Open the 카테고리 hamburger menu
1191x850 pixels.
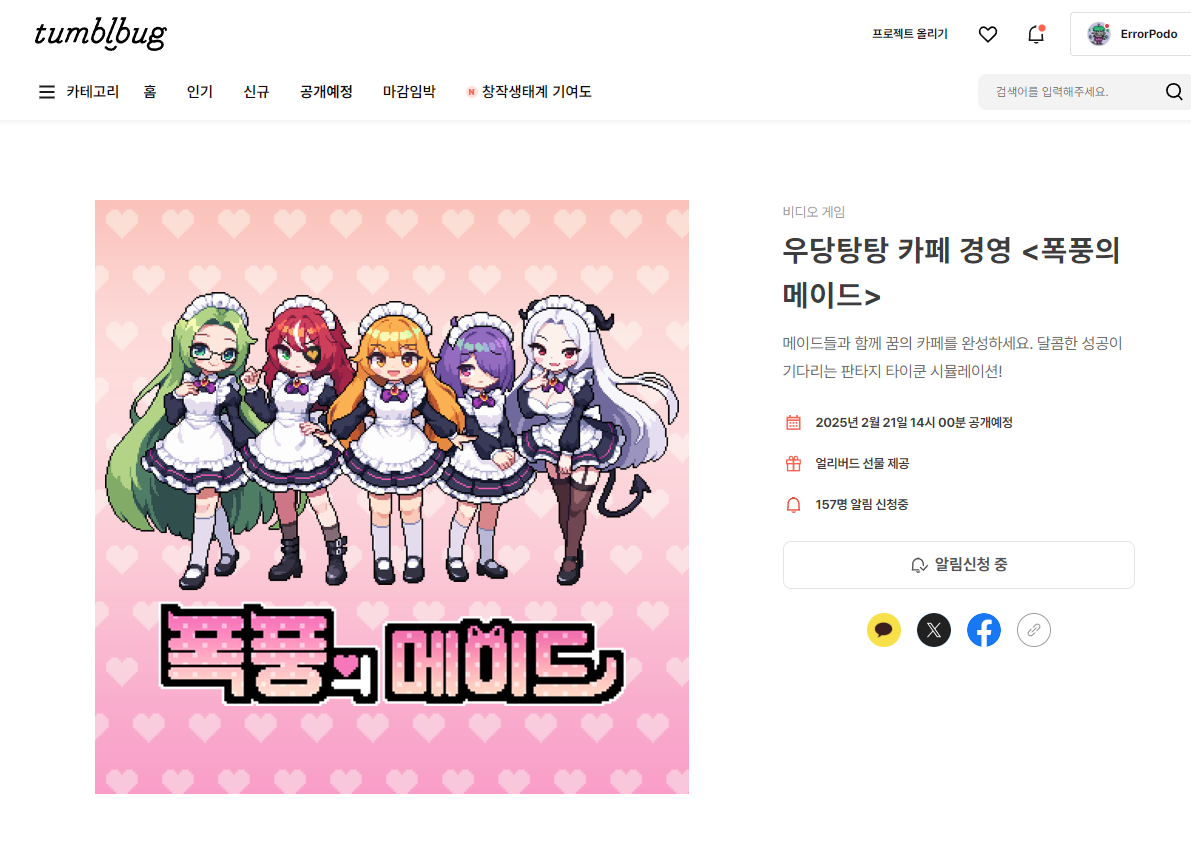click(x=79, y=92)
